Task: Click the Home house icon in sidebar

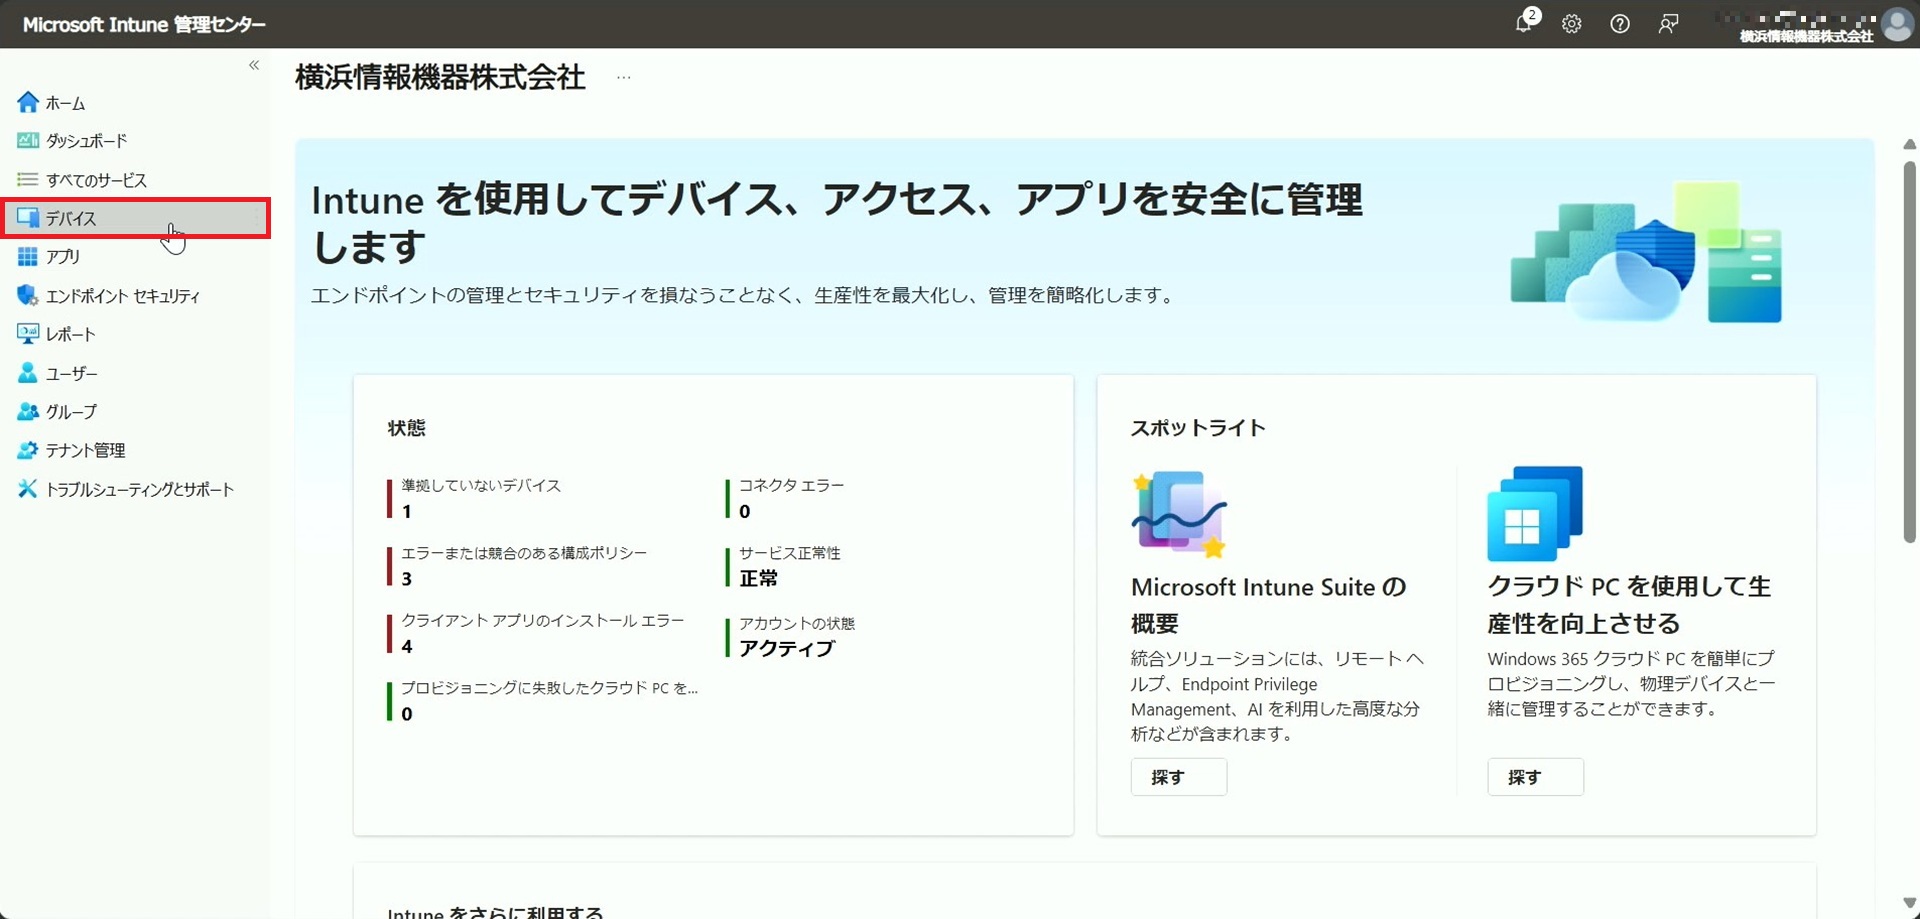Action: (28, 102)
